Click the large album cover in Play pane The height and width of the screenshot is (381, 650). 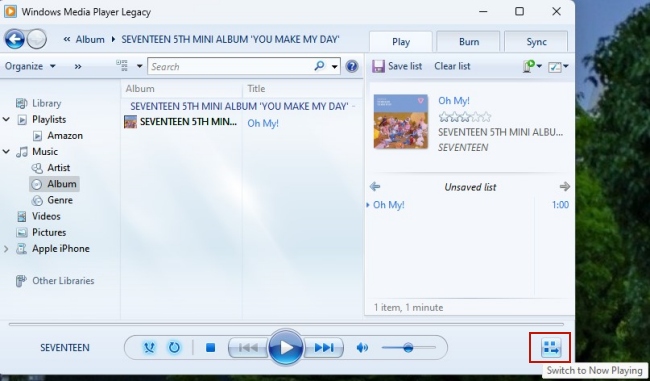(400, 121)
